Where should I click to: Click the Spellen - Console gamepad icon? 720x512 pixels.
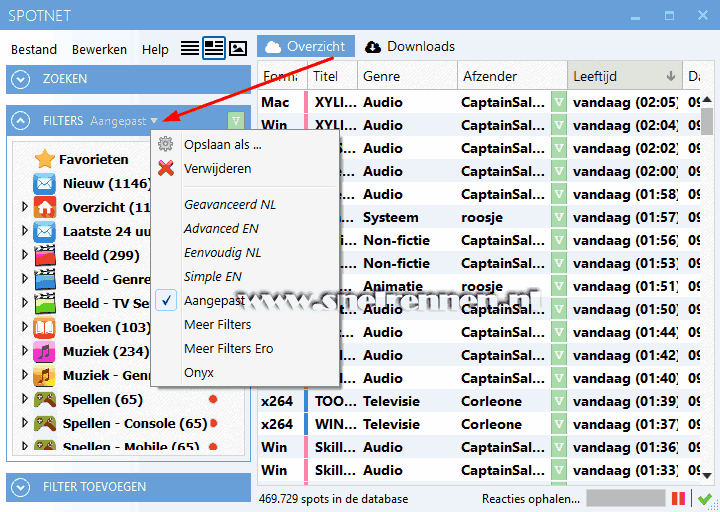click(x=45, y=423)
